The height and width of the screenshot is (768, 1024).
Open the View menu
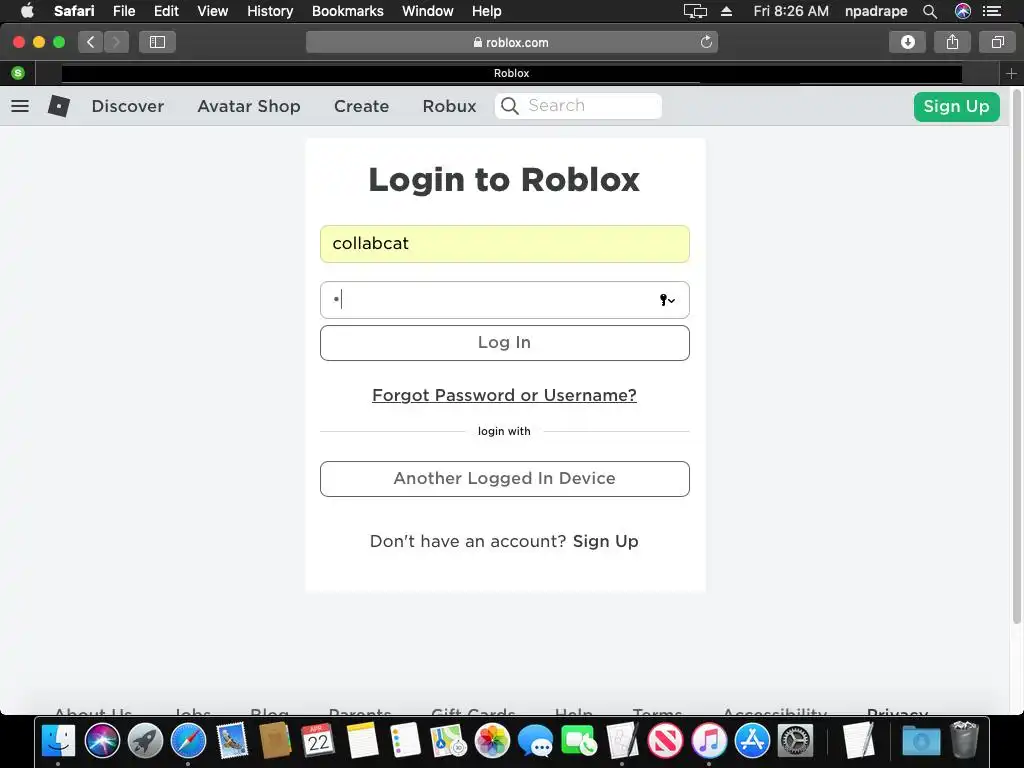(x=213, y=11)
